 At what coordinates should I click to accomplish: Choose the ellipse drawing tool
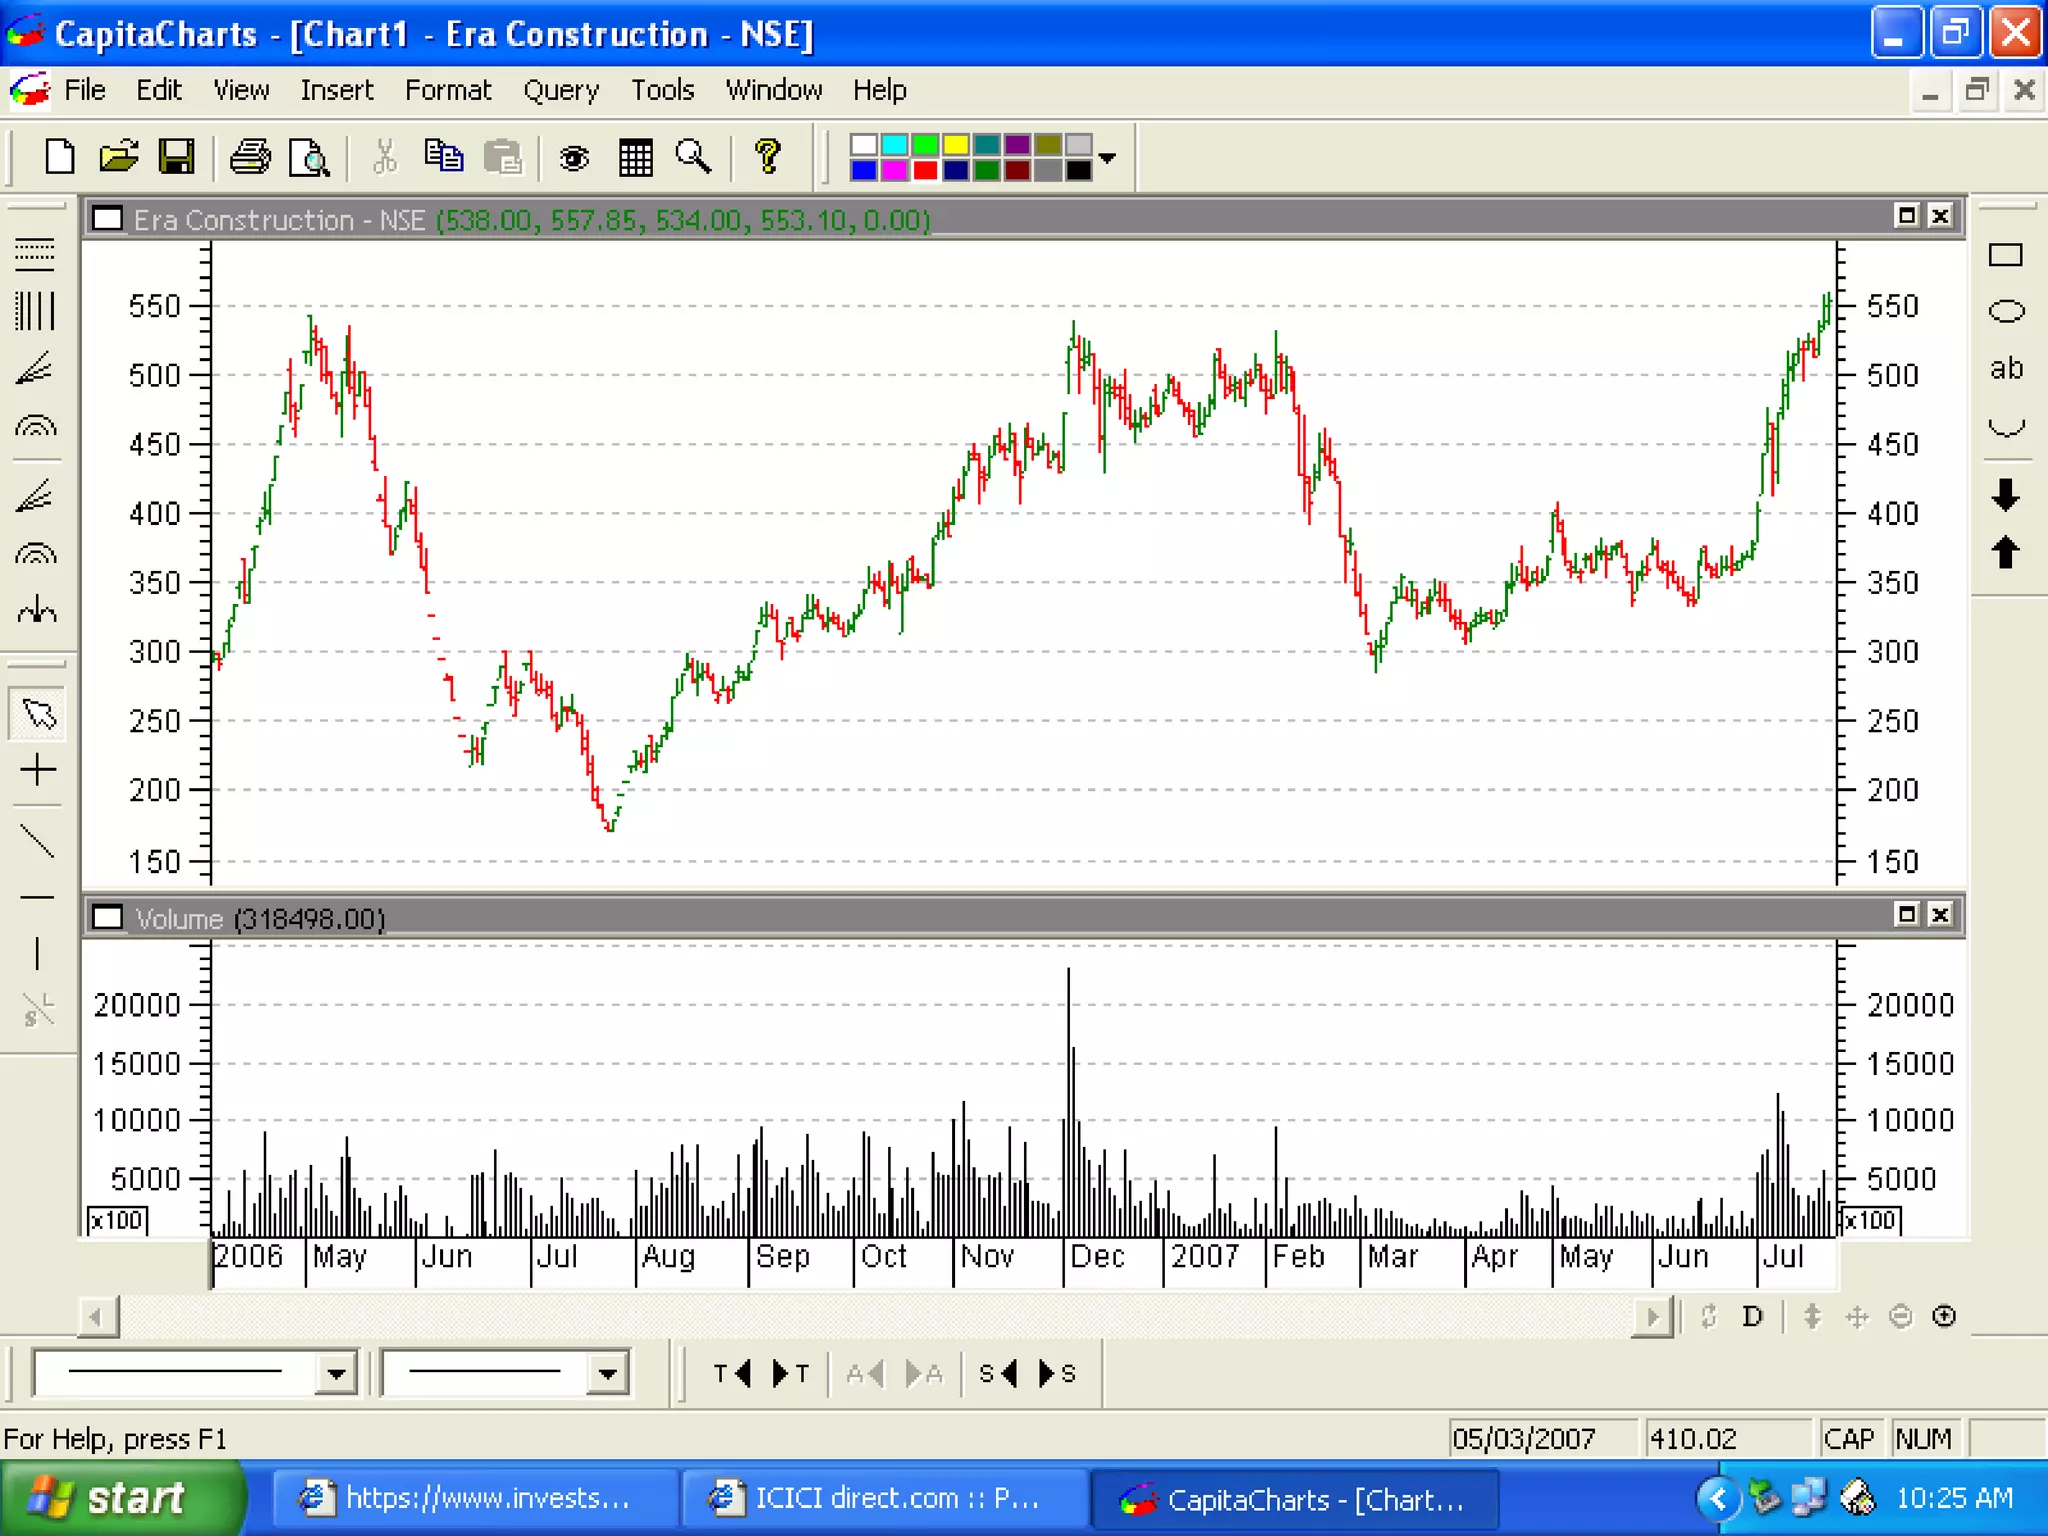coord(2005,311)
